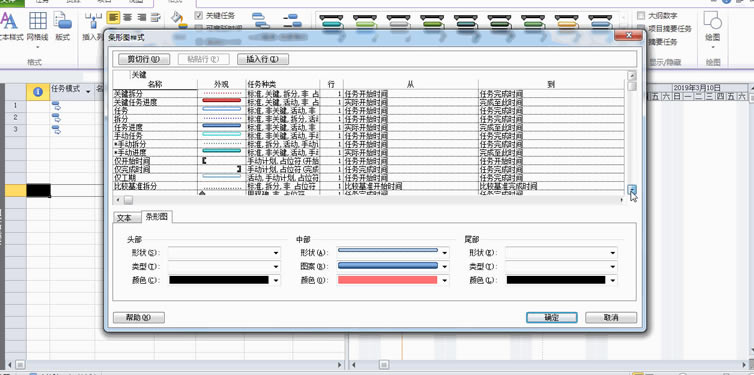754x375 pixels.
Task: Switch to the Bars (条形图) tab
Action: pyautogui.click(x=157, y=217)
